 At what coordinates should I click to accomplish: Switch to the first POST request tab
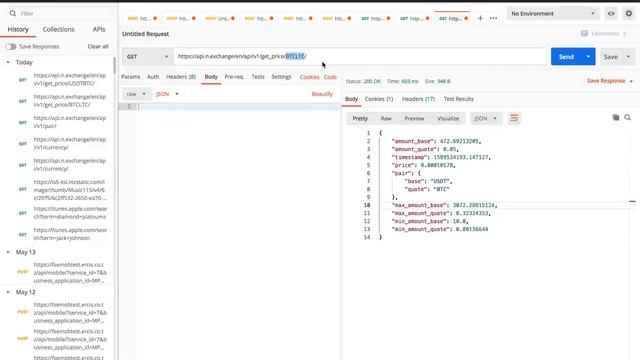pyautogui.click(x=142, y=18)
